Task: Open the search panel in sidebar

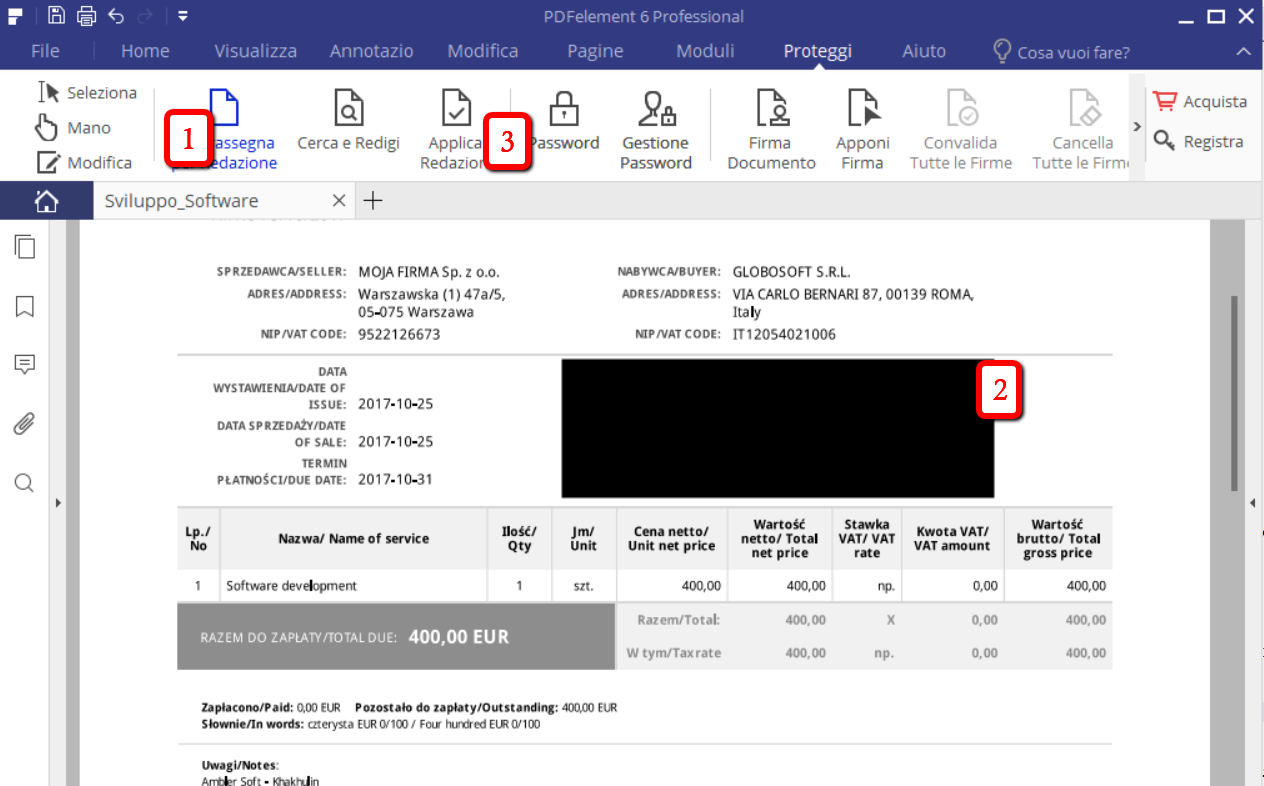Action: point(25,484)
